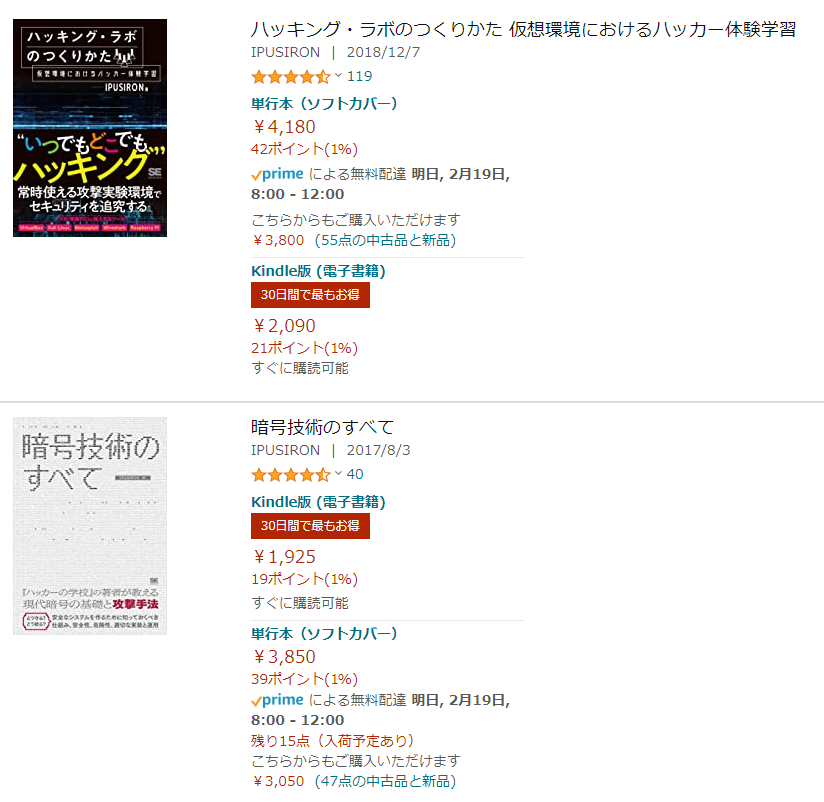The image size is (824, 802).
Task: Open the 119 reviews count link
Action: [359, 76]
